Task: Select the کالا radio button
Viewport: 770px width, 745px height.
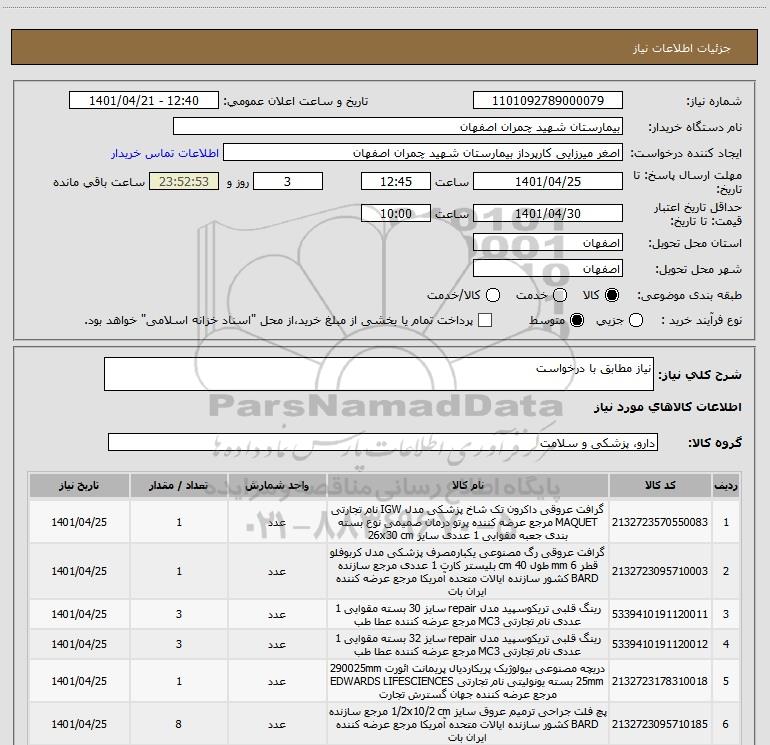Action: 612,295
